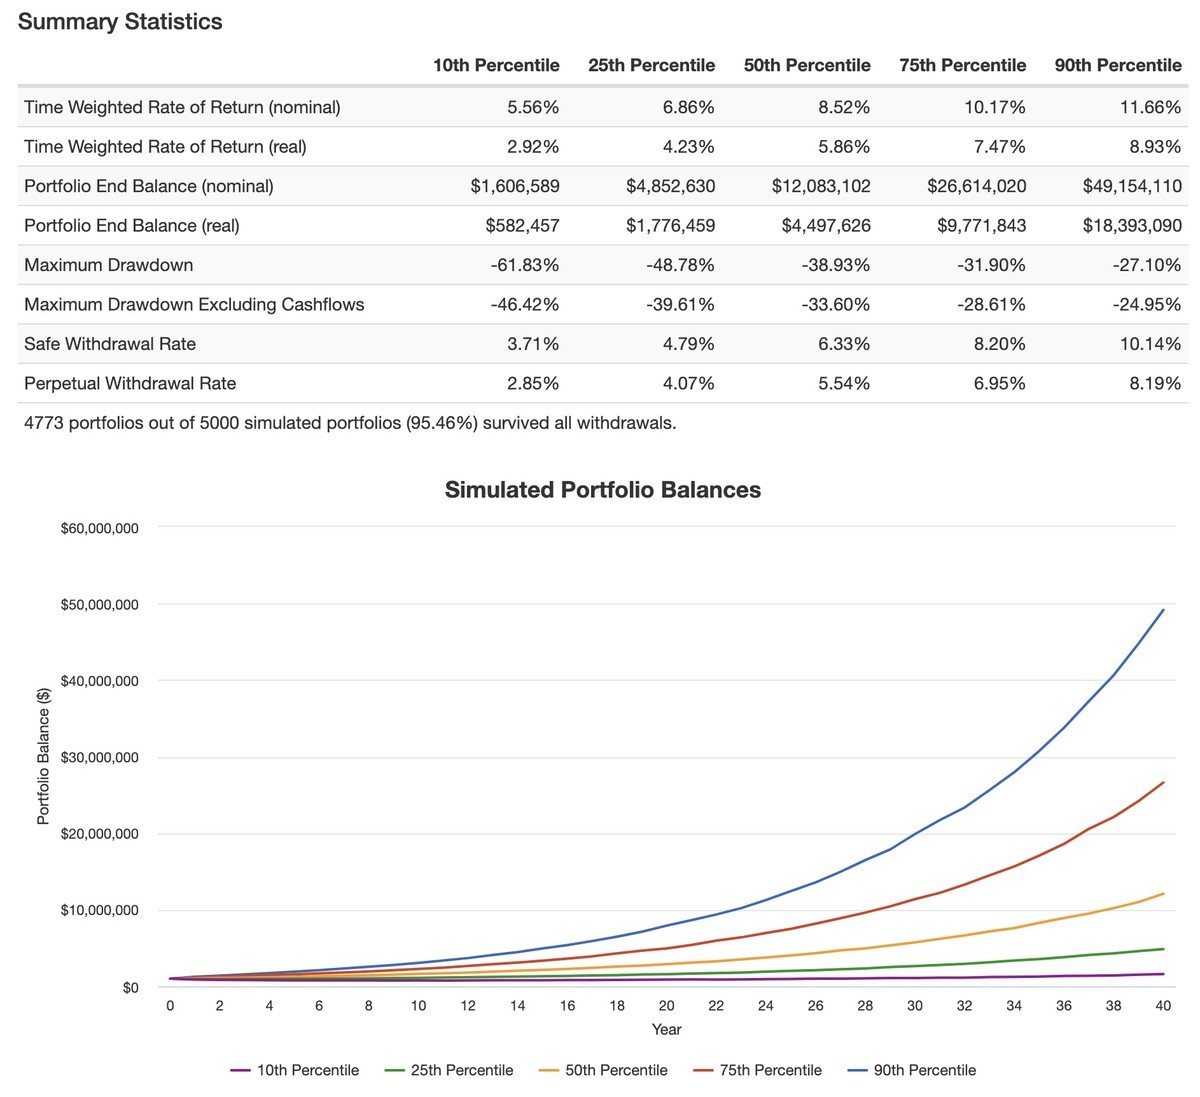The image size is (1200, 1097).
Task: Click the Summary Statistics heading
Action: [120, 22]
